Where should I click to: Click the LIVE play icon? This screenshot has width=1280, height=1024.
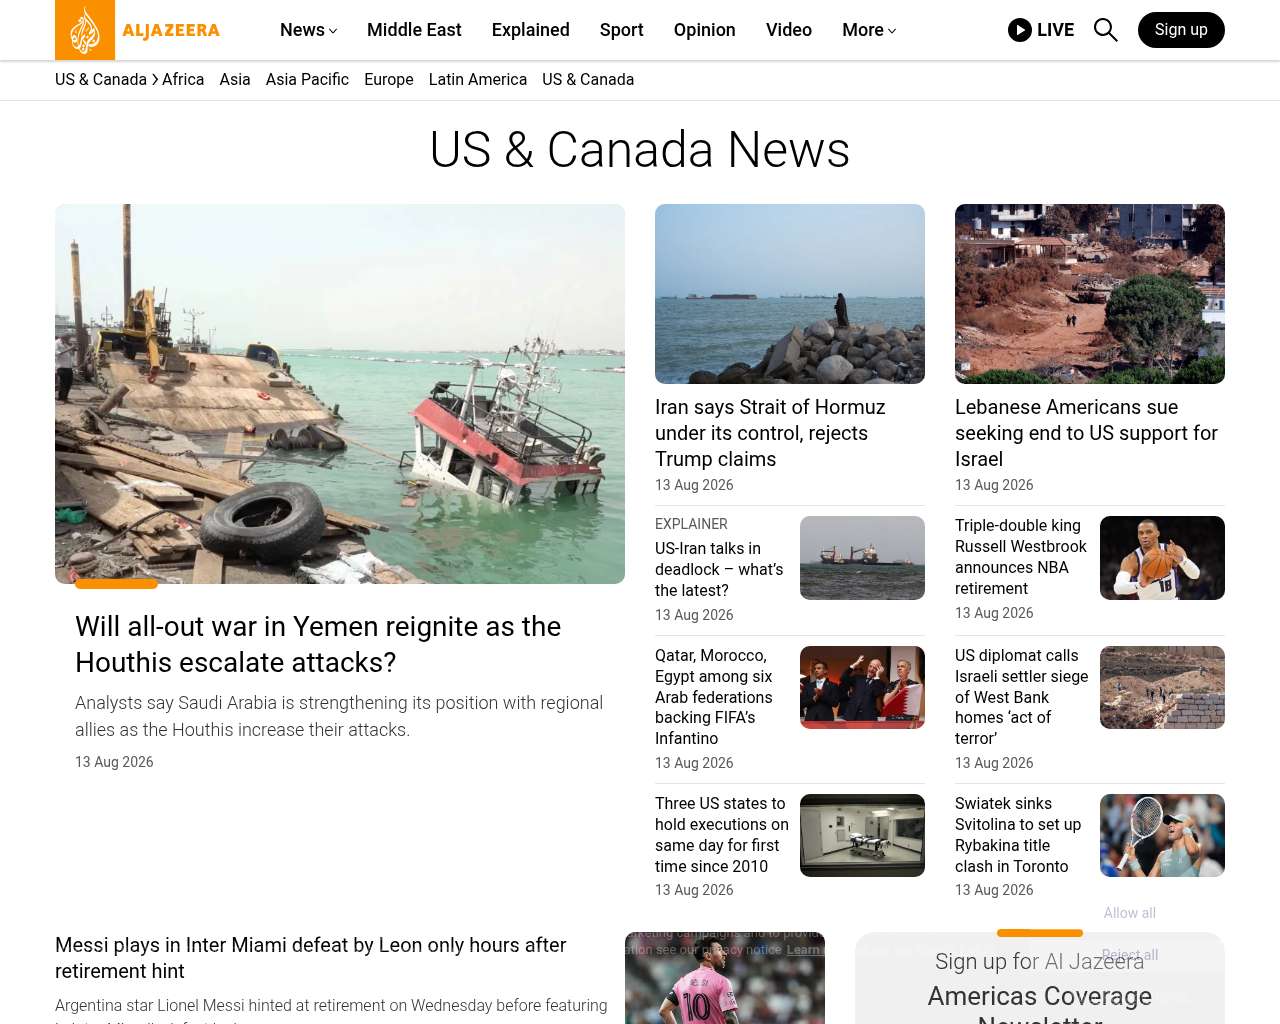pyautogui.click(x=1020, y=30)
